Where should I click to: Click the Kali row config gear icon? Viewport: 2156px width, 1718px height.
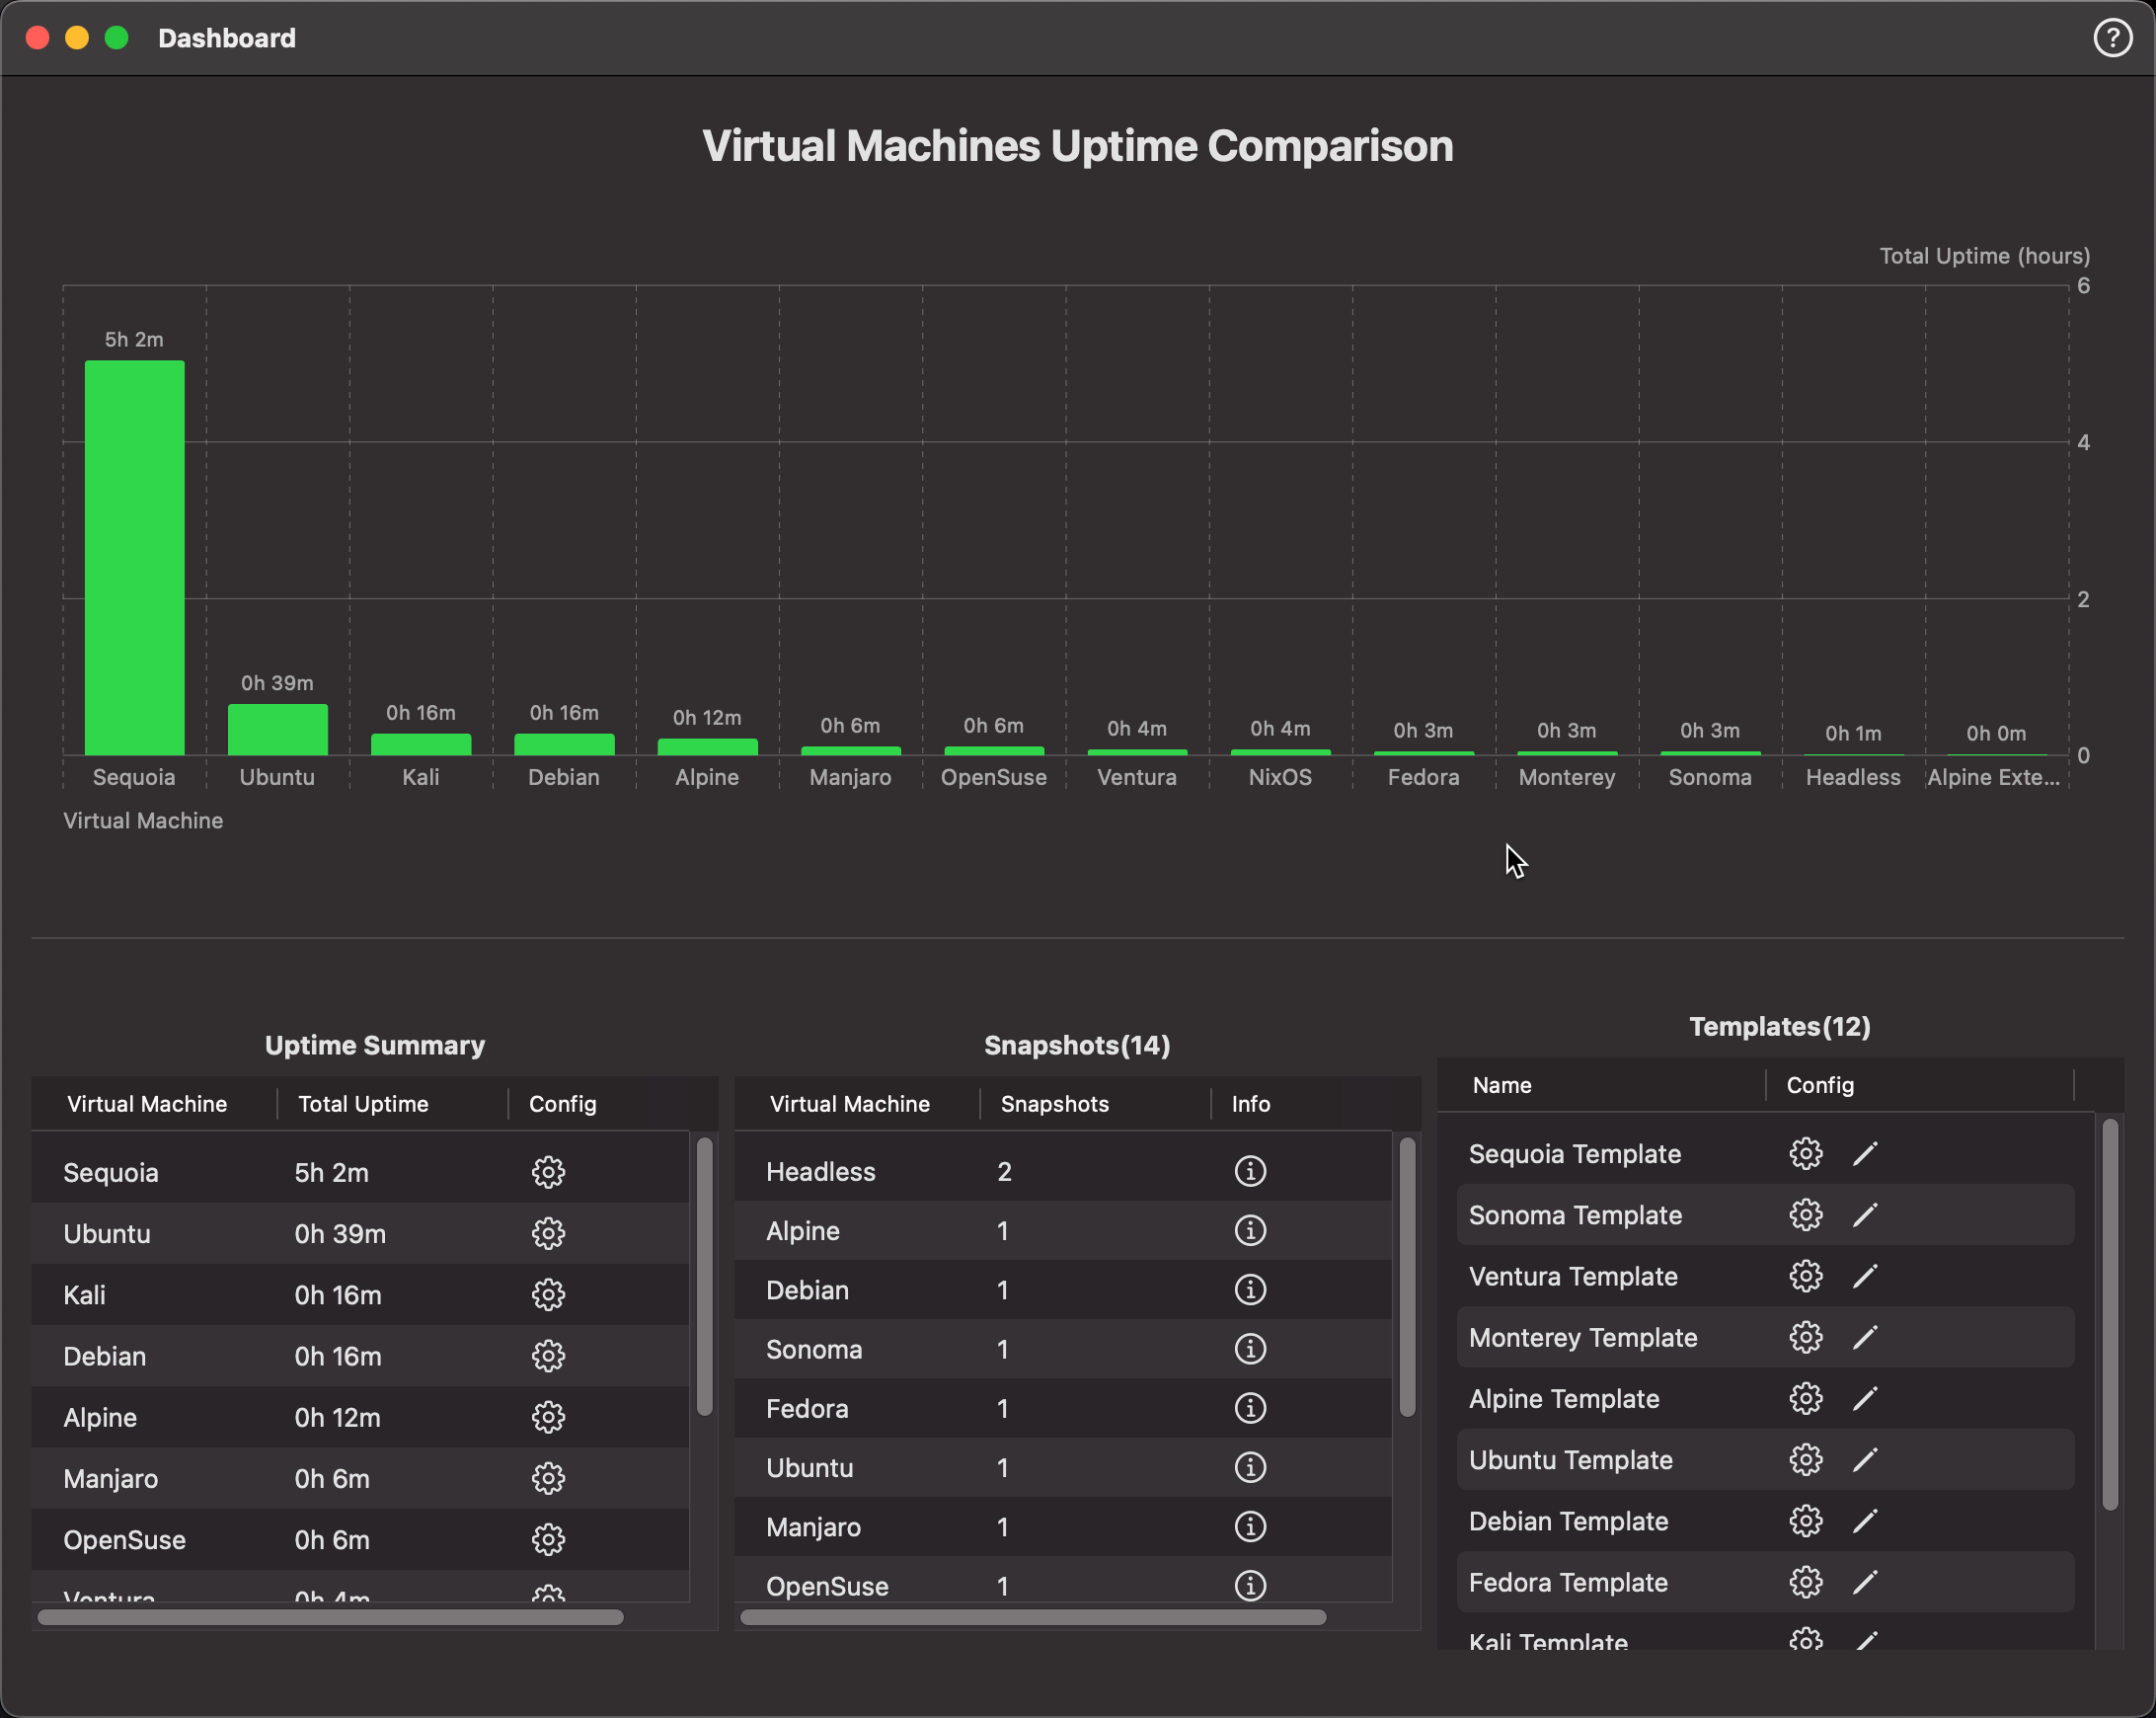coord(548,1295)
